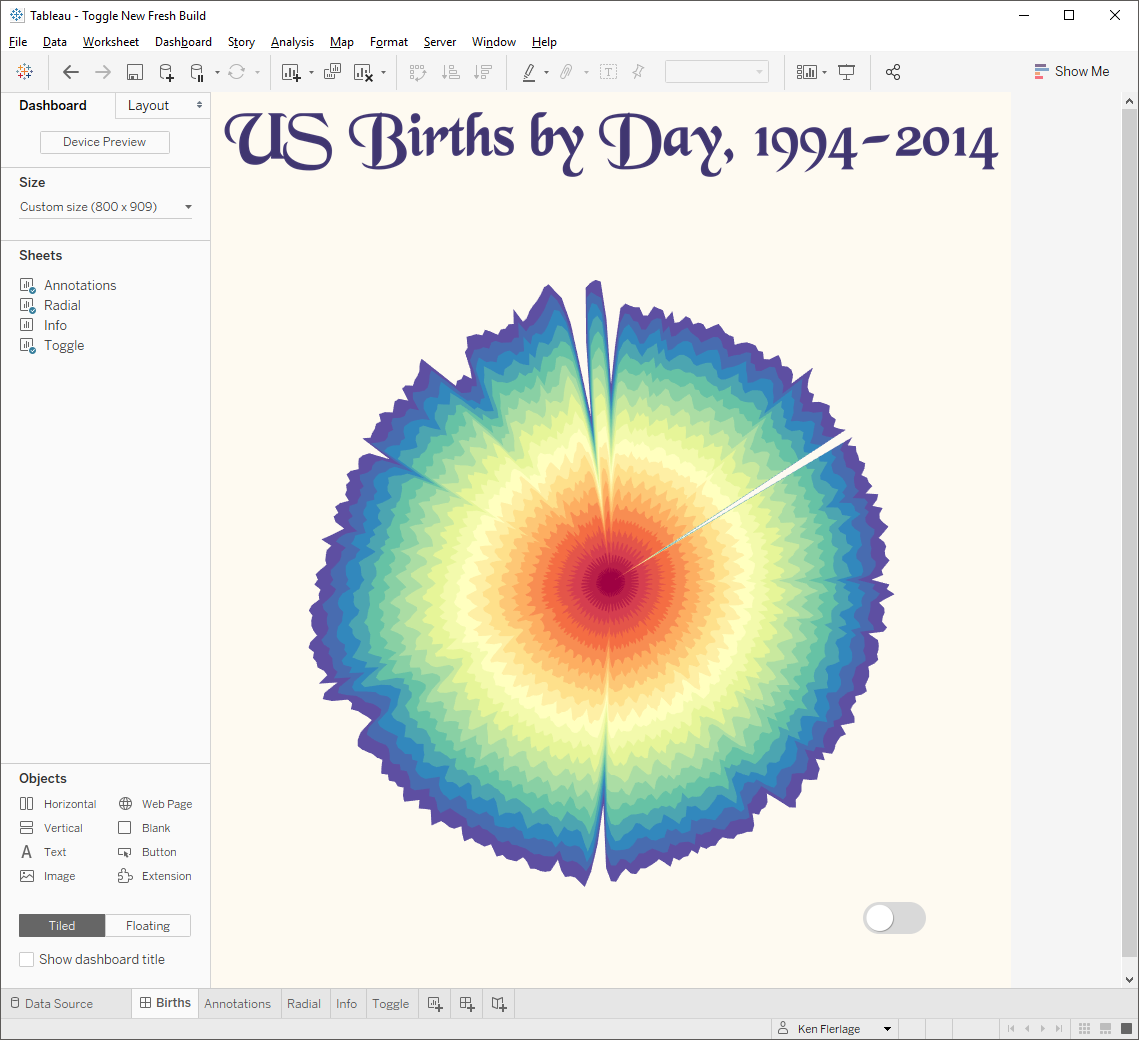Open the Show Me panel

coord(1071,71)
